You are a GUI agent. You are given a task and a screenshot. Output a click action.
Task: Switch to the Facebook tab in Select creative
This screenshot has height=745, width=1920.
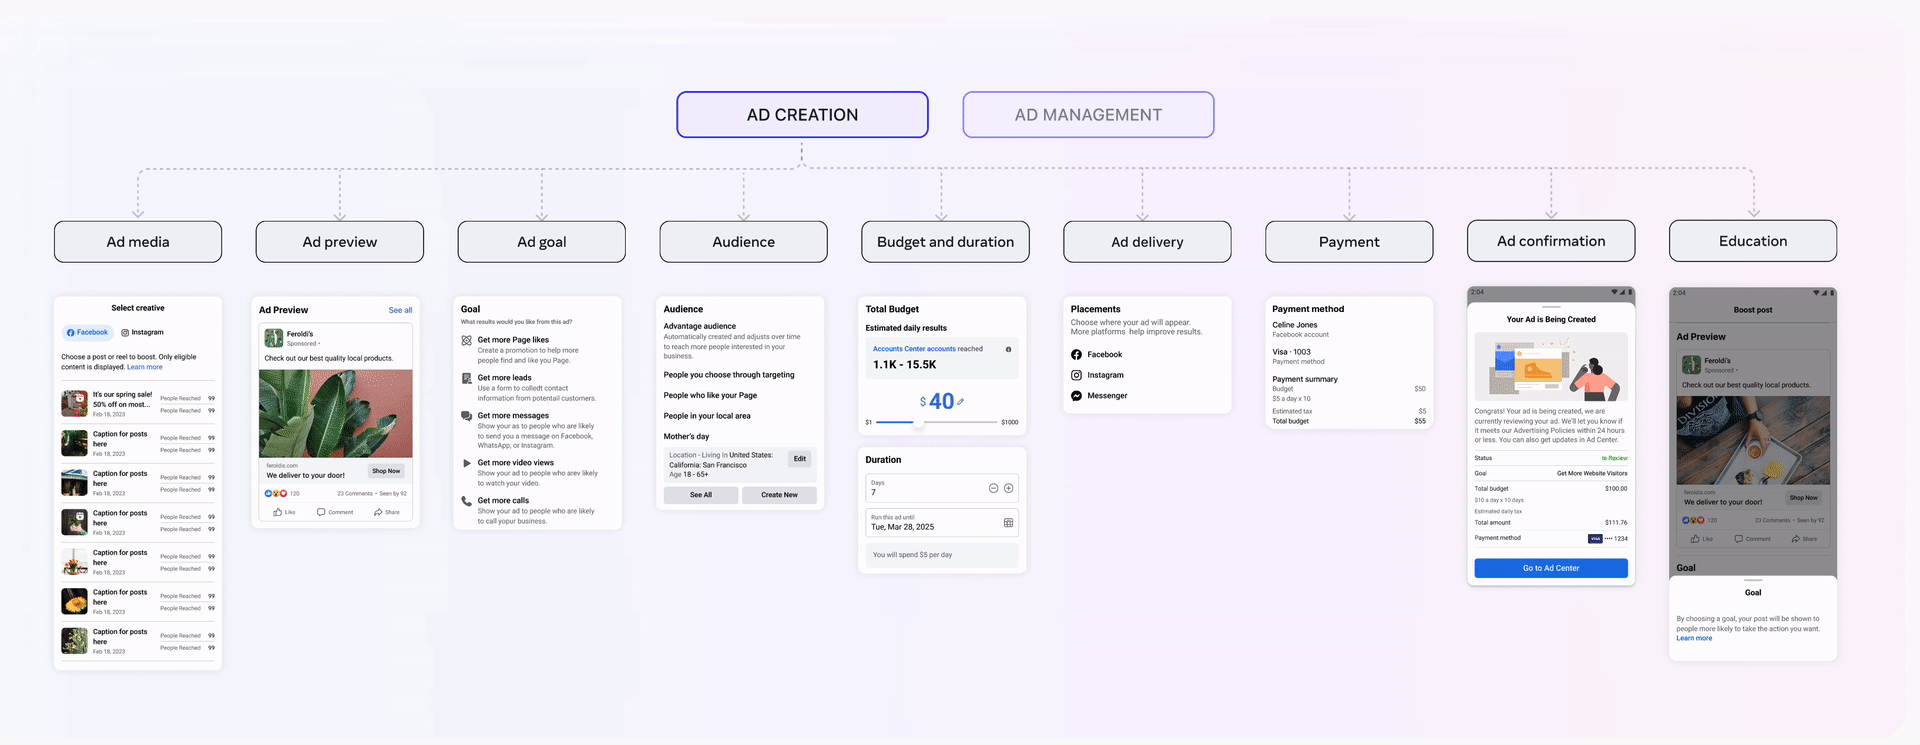coord(87,332)
